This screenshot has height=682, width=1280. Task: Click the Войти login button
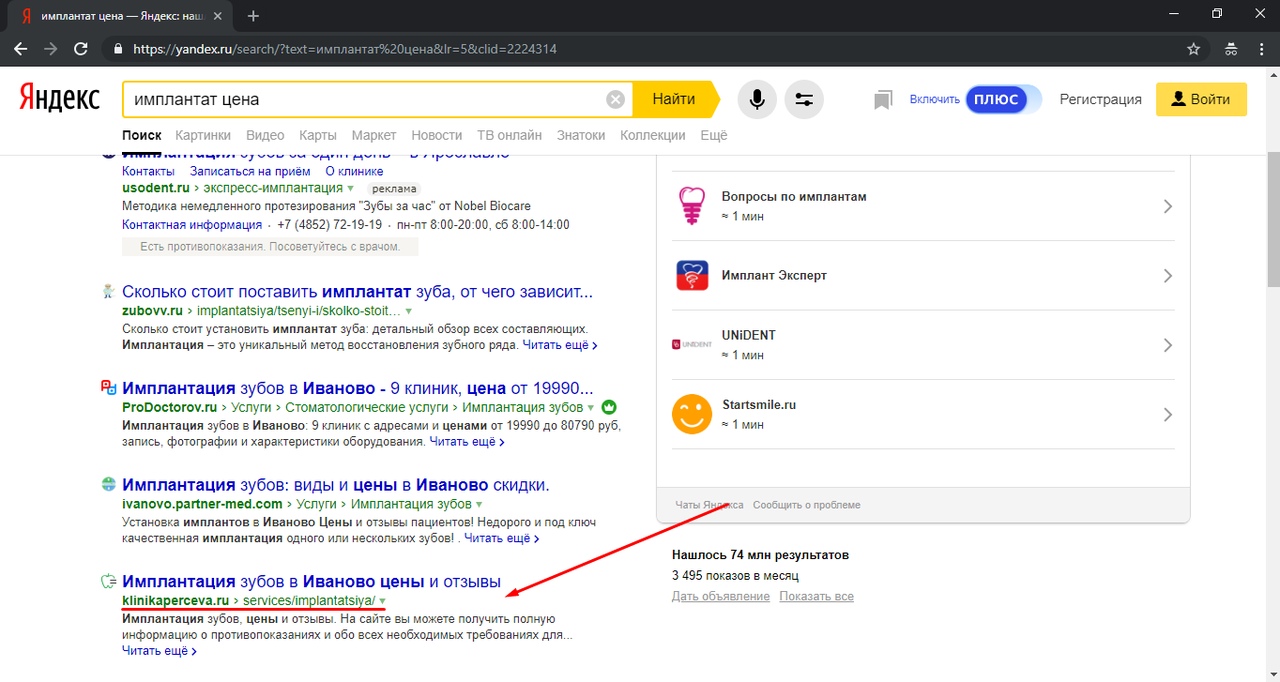point(1201,99)
